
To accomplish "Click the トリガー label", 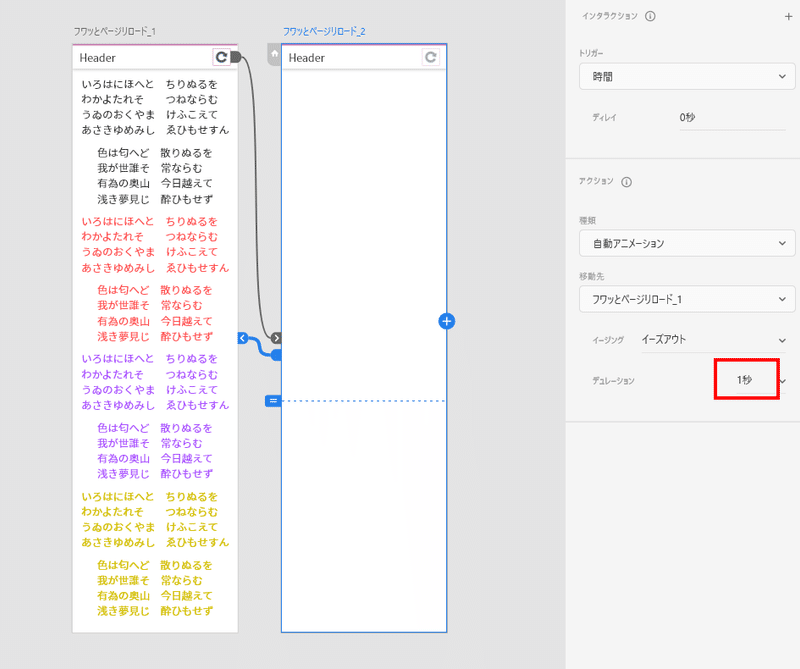I will pos(591,53).
